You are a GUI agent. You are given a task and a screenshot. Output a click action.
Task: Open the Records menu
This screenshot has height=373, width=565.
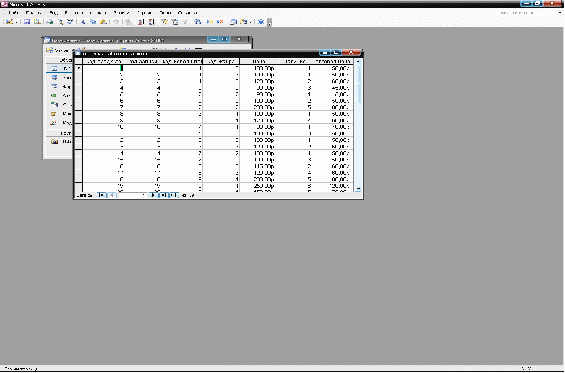click(121, 13)
